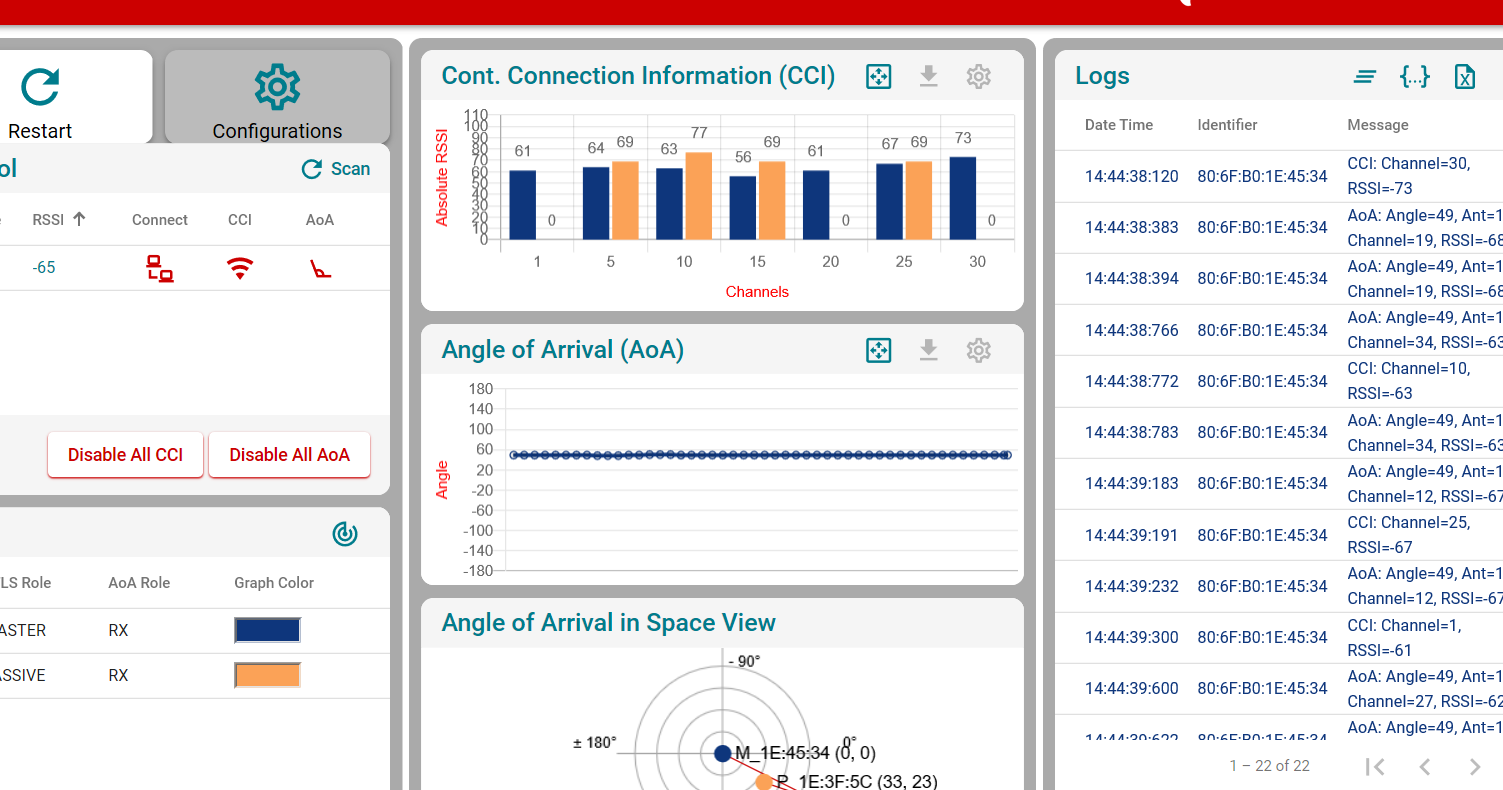Select log entry timestamped 14:44:38:772

click(x=1132, y=381)
